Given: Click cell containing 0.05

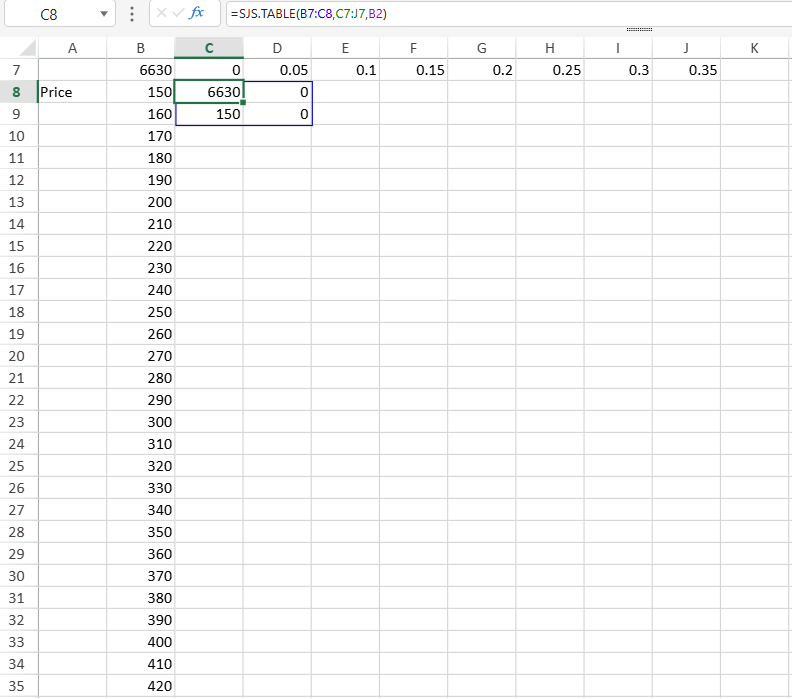Looking at the screenshot, I should click(277, 70).
